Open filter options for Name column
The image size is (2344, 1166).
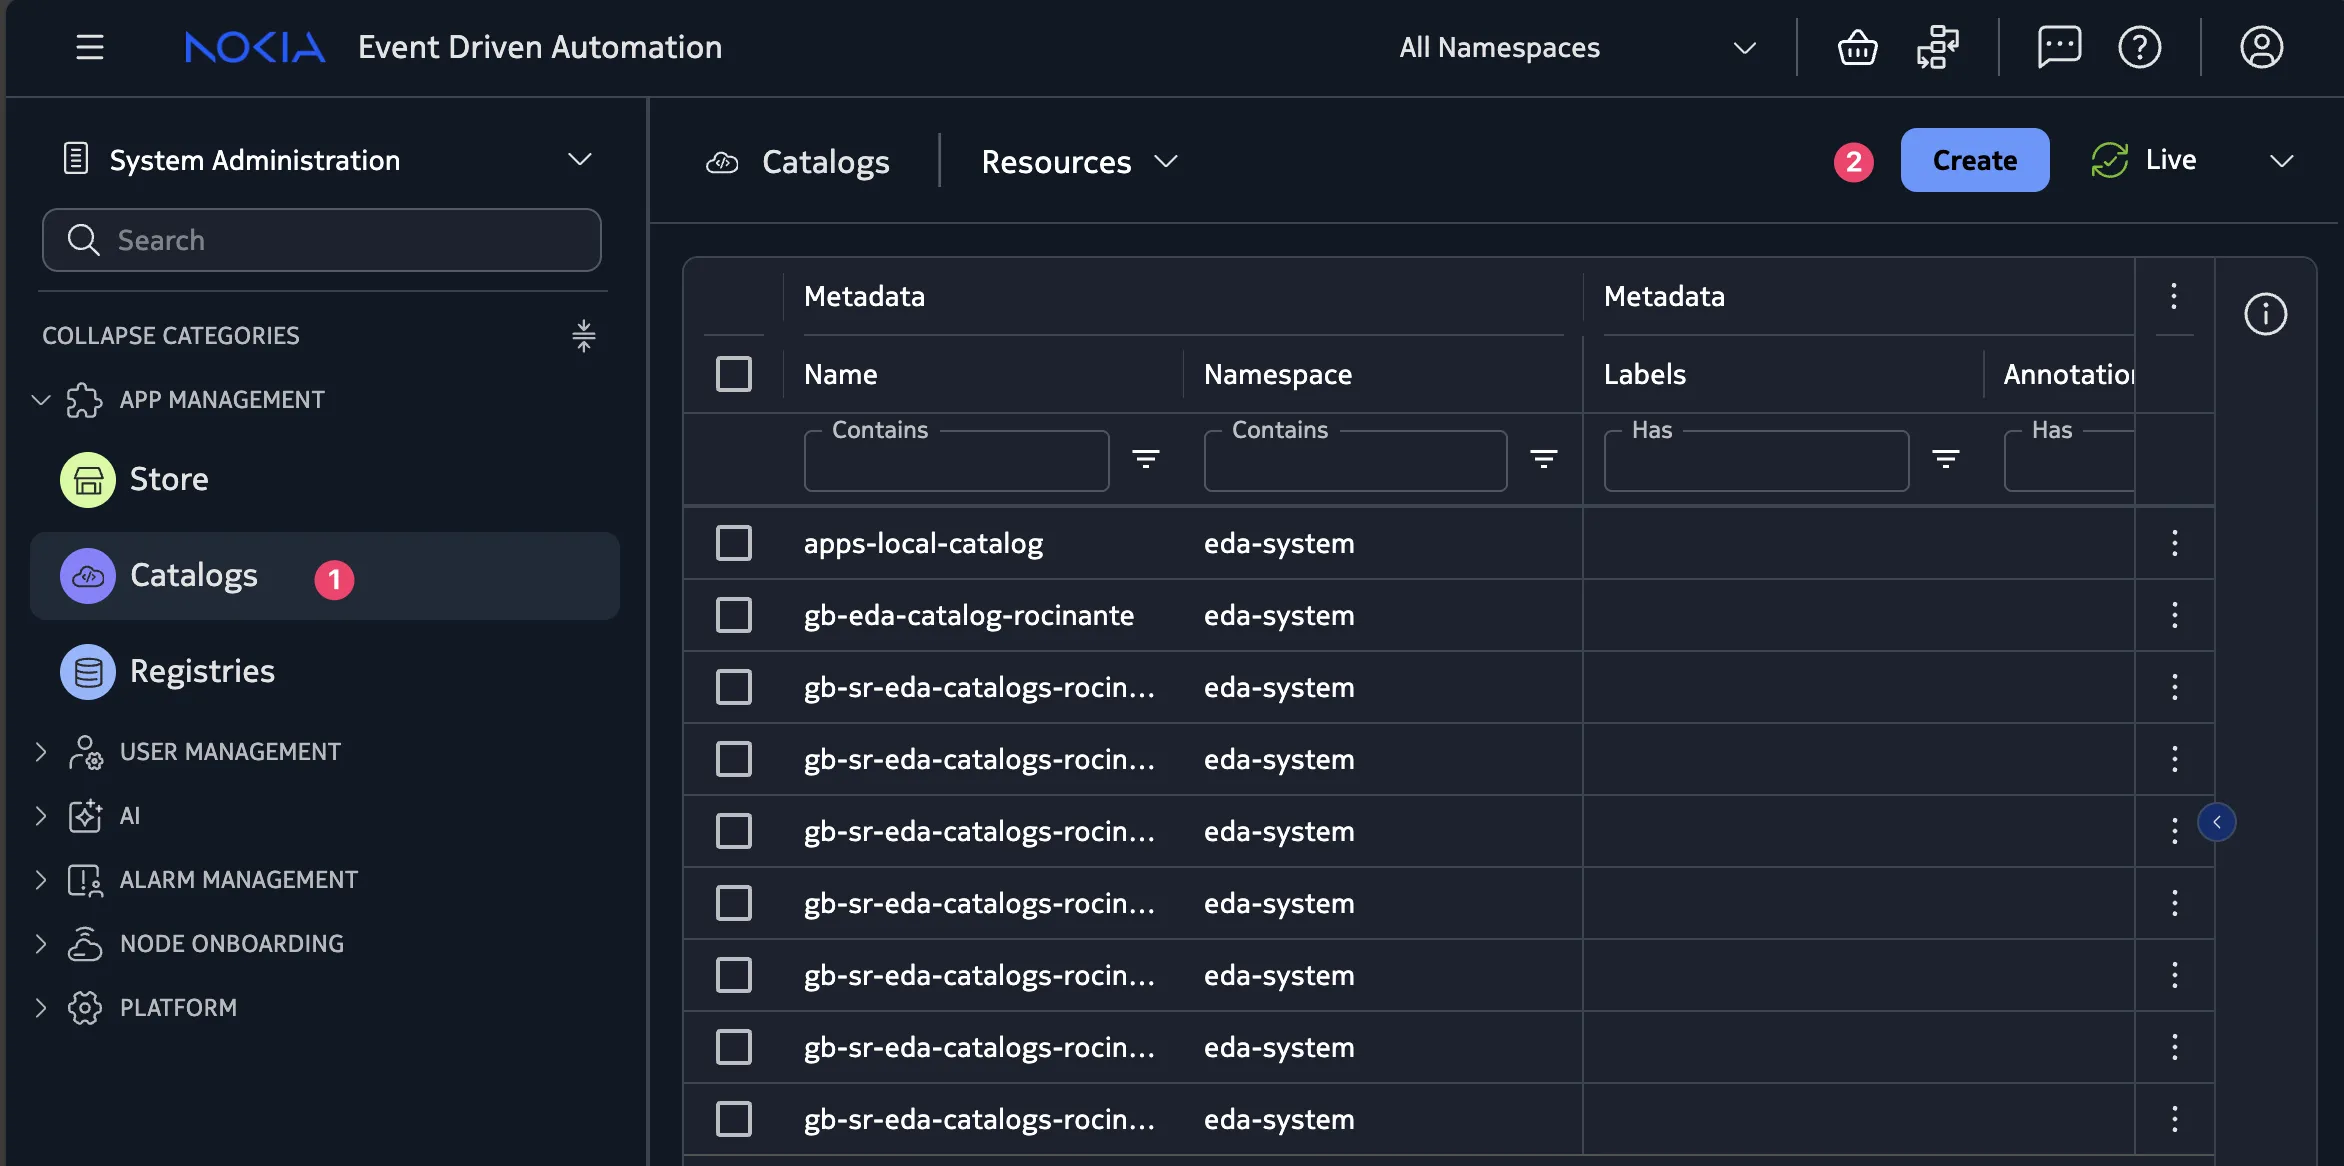point(1146,459)
